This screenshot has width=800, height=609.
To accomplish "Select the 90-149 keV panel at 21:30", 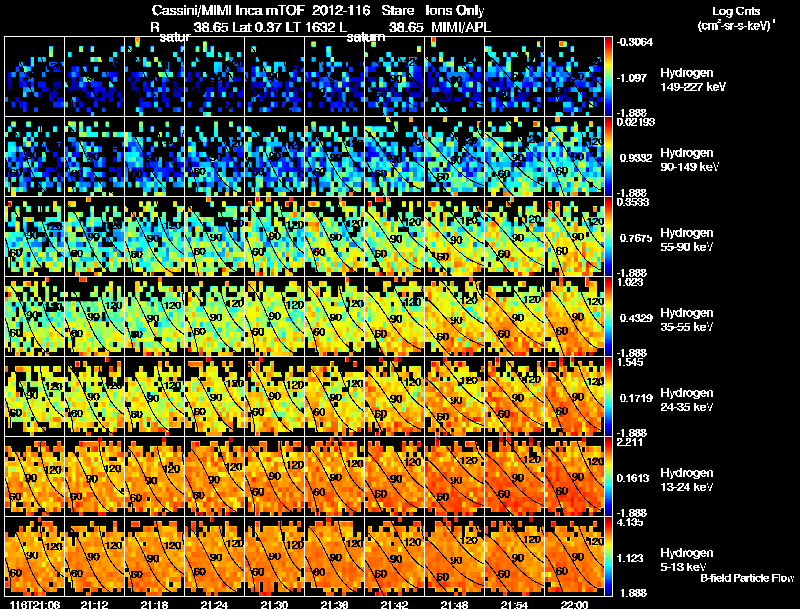I will pyautogui.click(x=274, y=157).
